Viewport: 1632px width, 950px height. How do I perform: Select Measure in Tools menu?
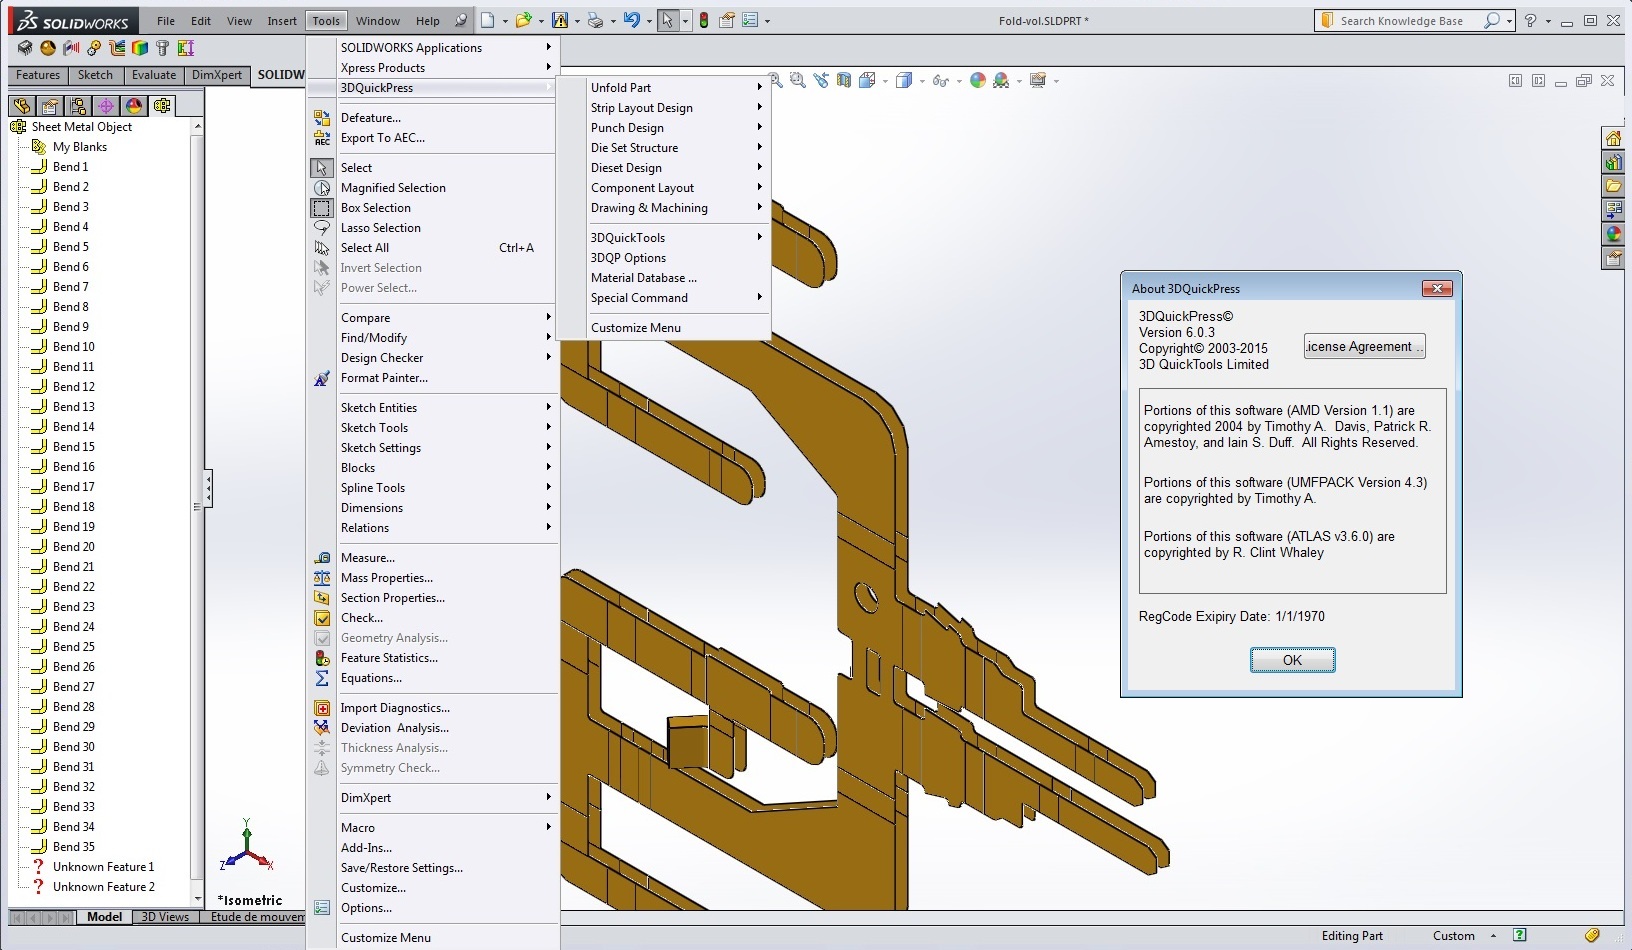(432, 558)
